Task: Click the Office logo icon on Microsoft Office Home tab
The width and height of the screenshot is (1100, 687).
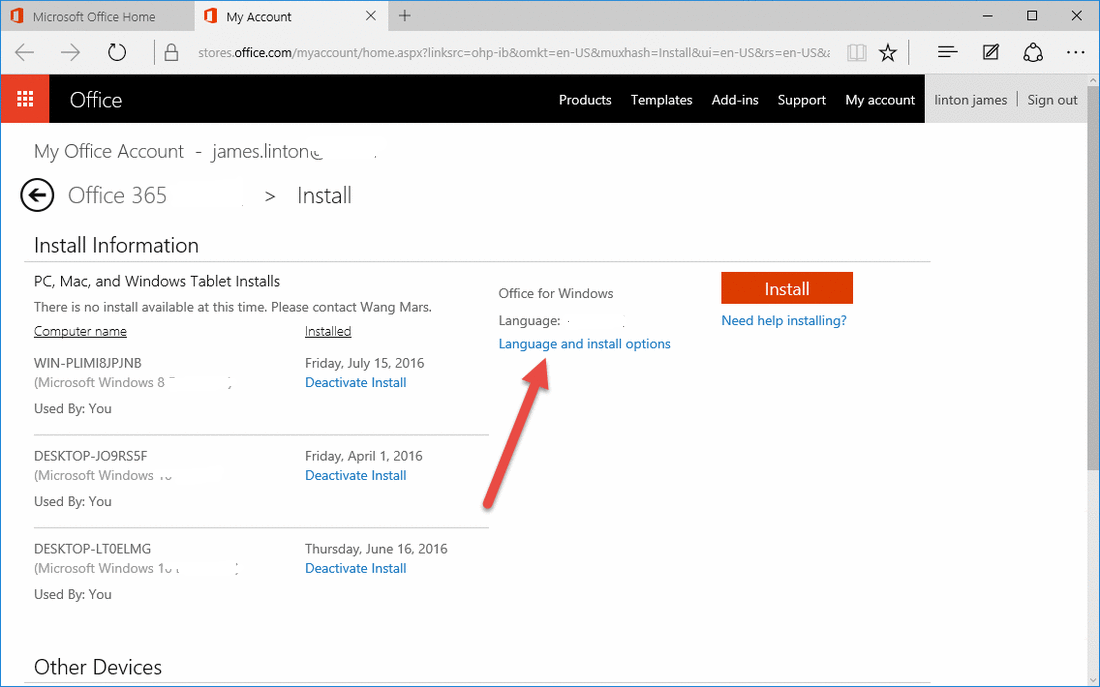Action: pos(17,16)
